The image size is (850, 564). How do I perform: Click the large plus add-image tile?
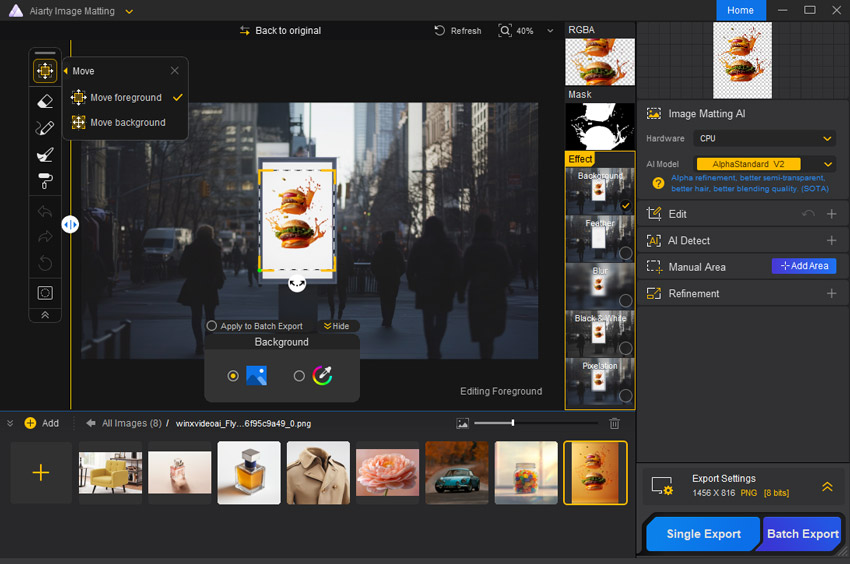[41, 473]
